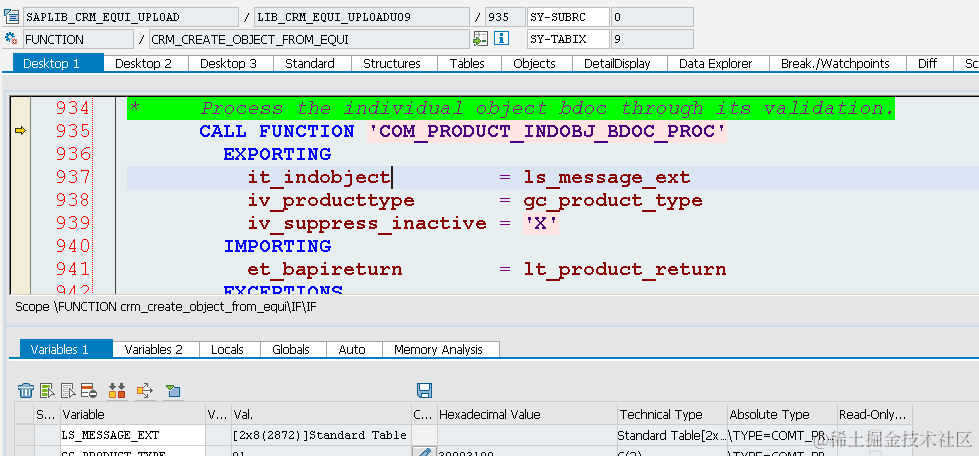This screenshot has height=456, width=979.
Task: Click ls_message_ext in code line 937
Action: [607, 177]
